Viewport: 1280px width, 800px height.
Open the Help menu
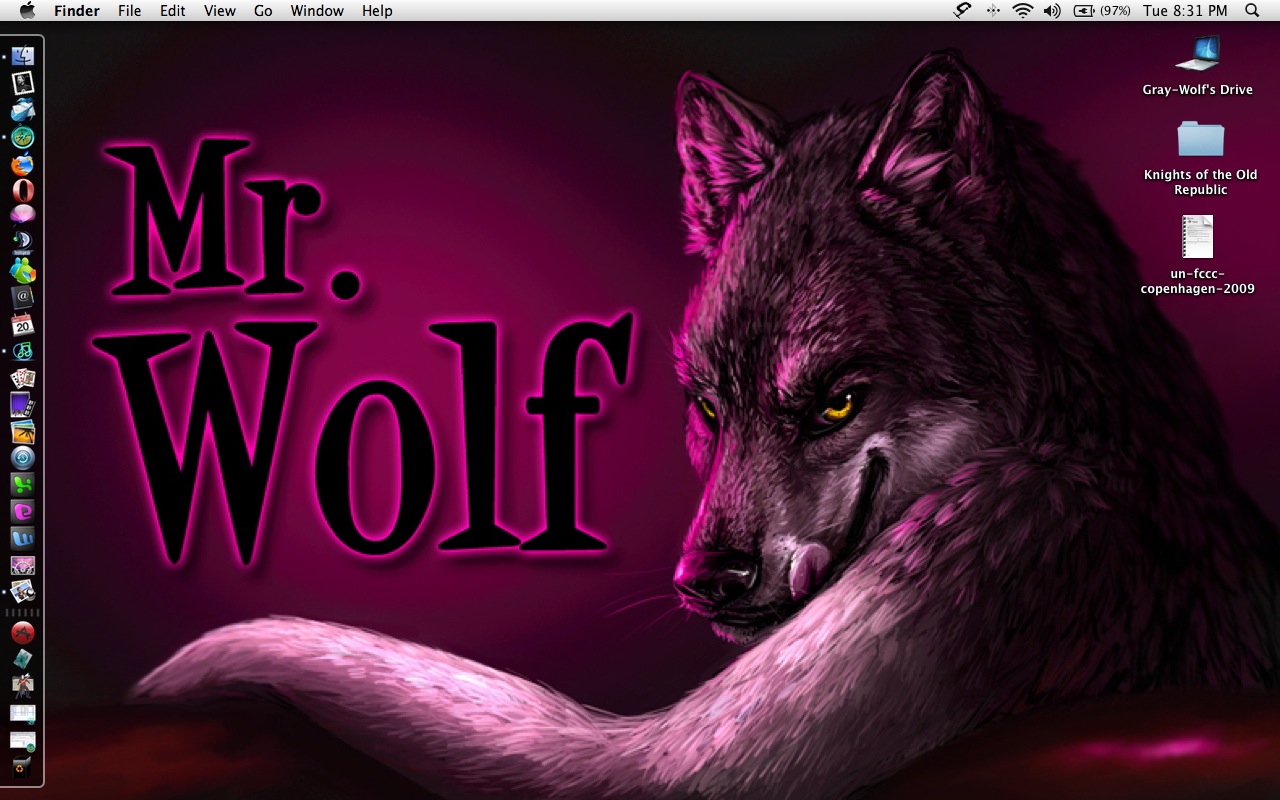377,11
